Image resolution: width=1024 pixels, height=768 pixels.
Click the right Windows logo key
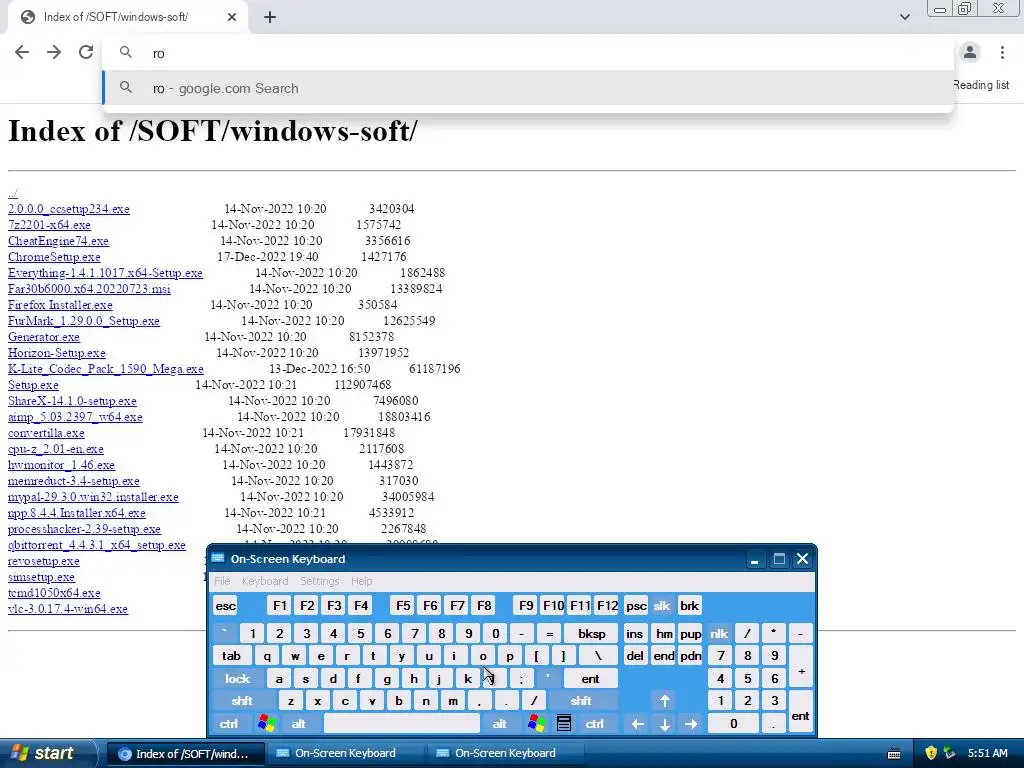click(536, 724)
